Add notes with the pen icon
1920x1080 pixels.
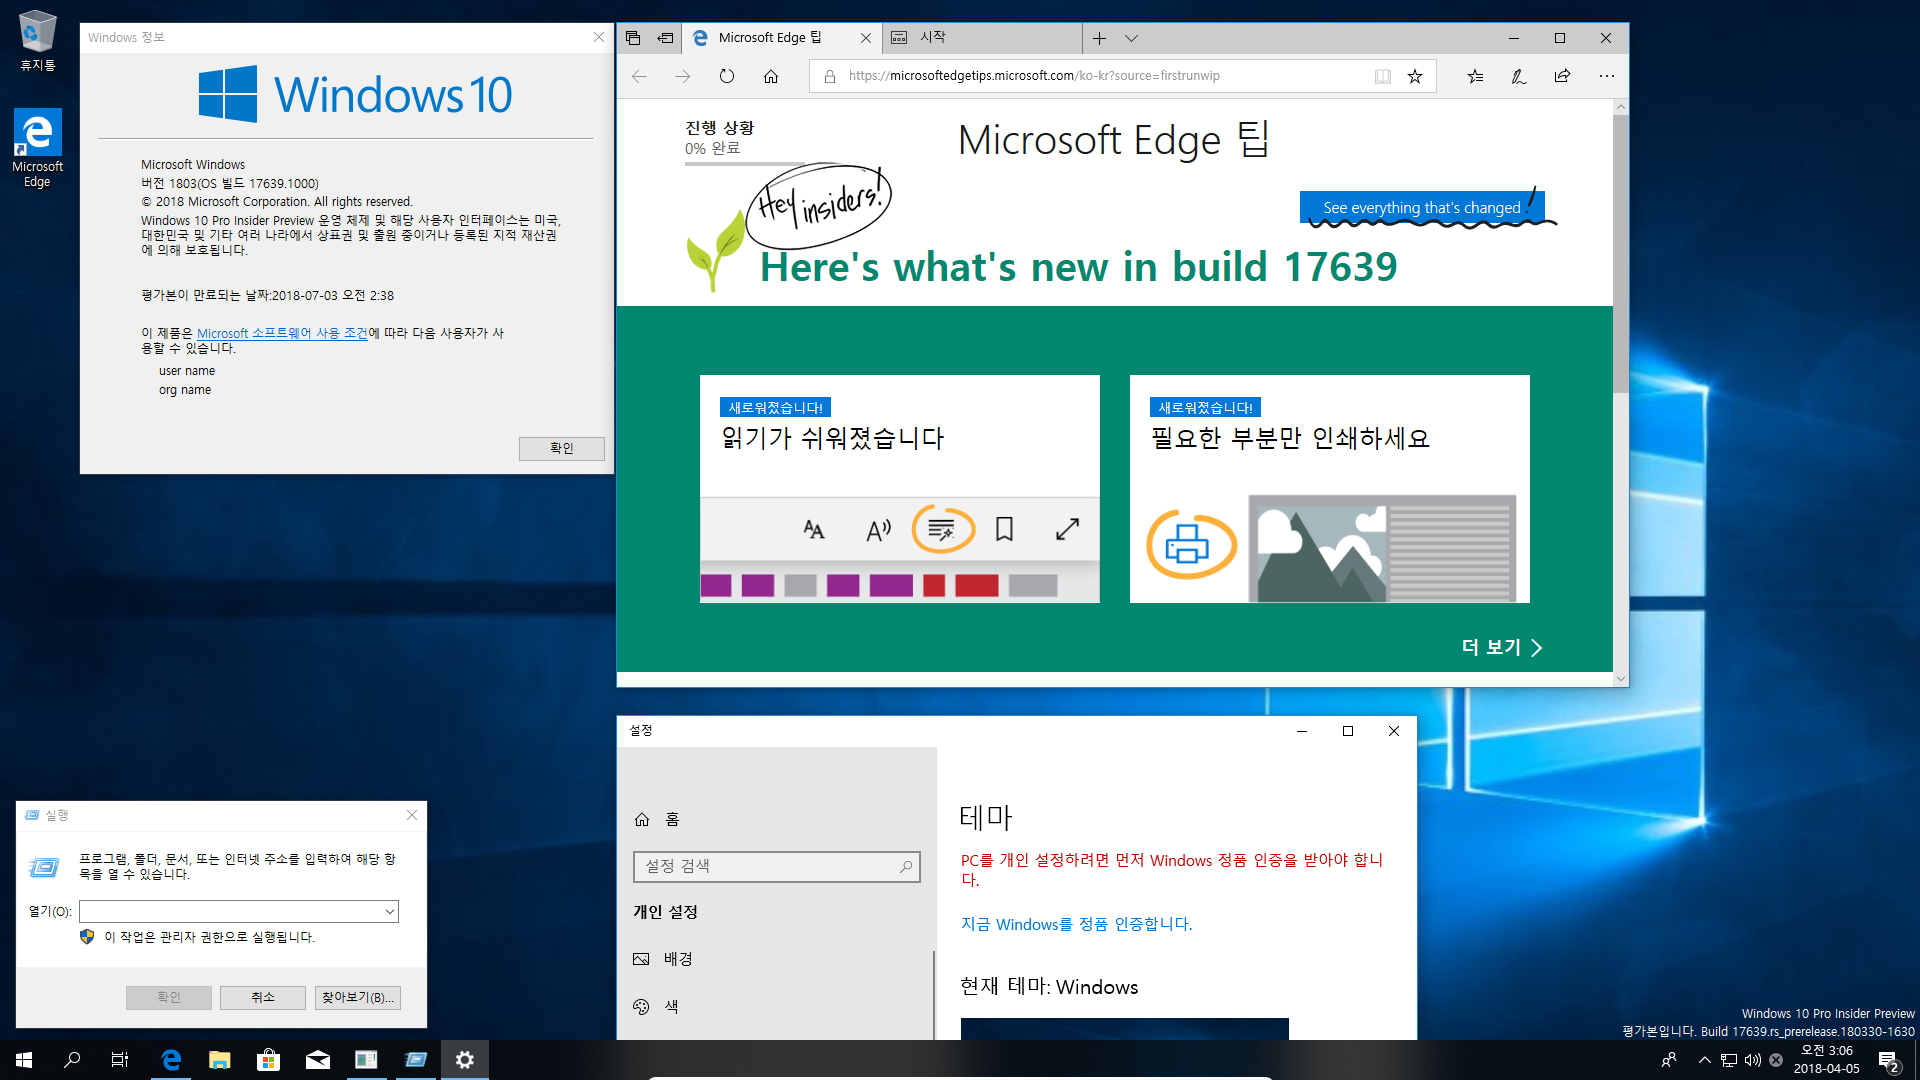click(x=1518, y=76)
